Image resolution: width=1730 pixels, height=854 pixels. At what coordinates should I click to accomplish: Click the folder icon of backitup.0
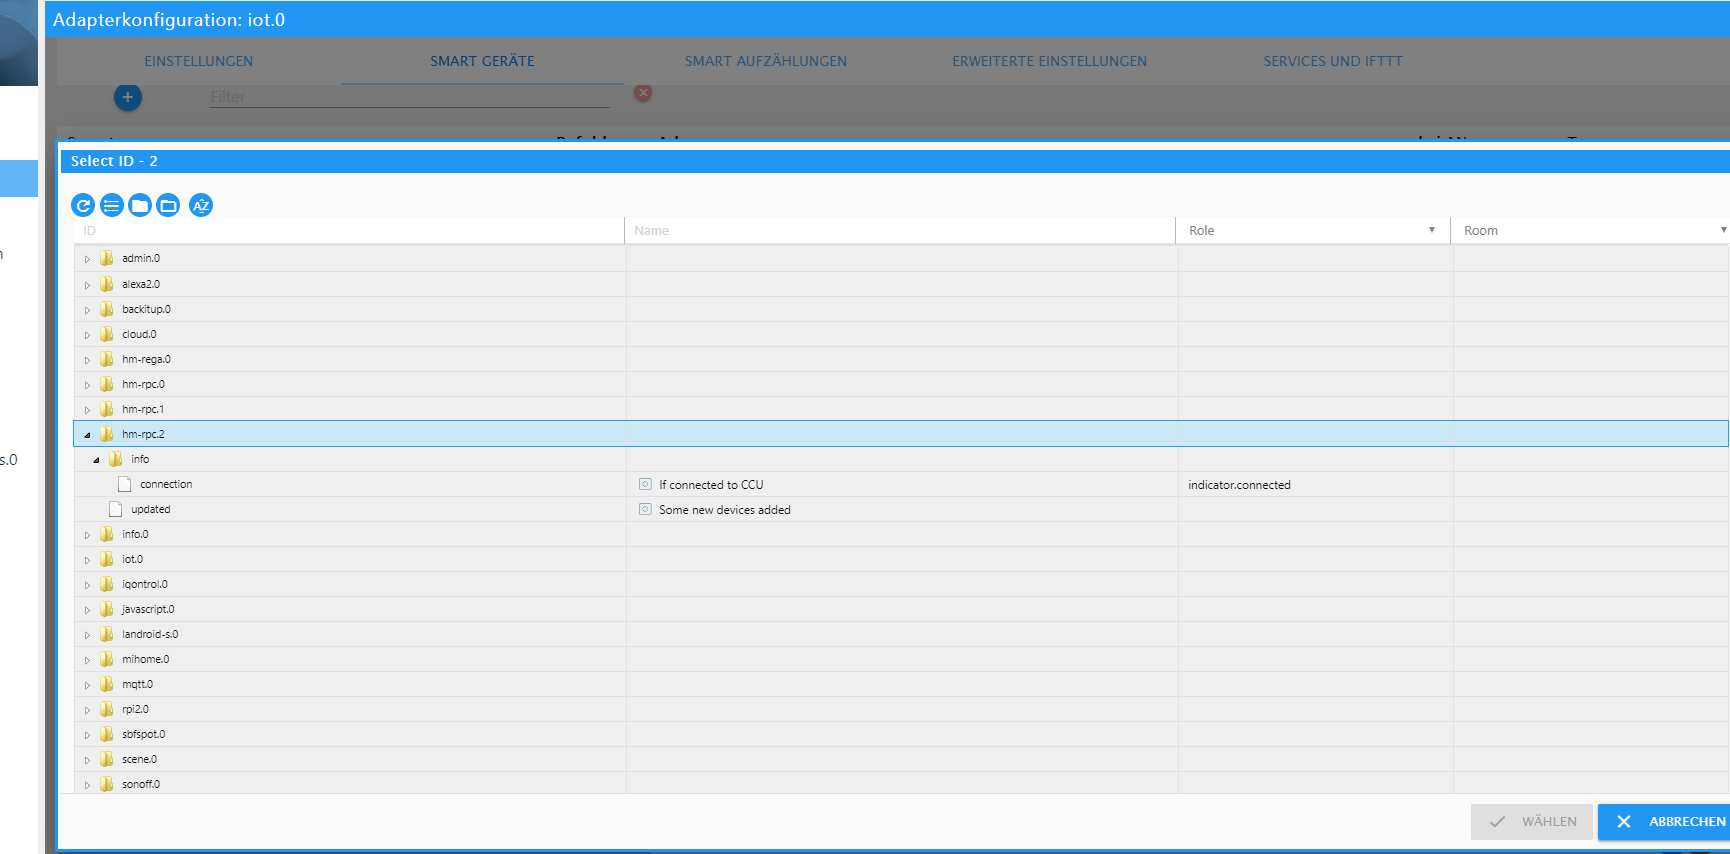click(x=107, y=309)
